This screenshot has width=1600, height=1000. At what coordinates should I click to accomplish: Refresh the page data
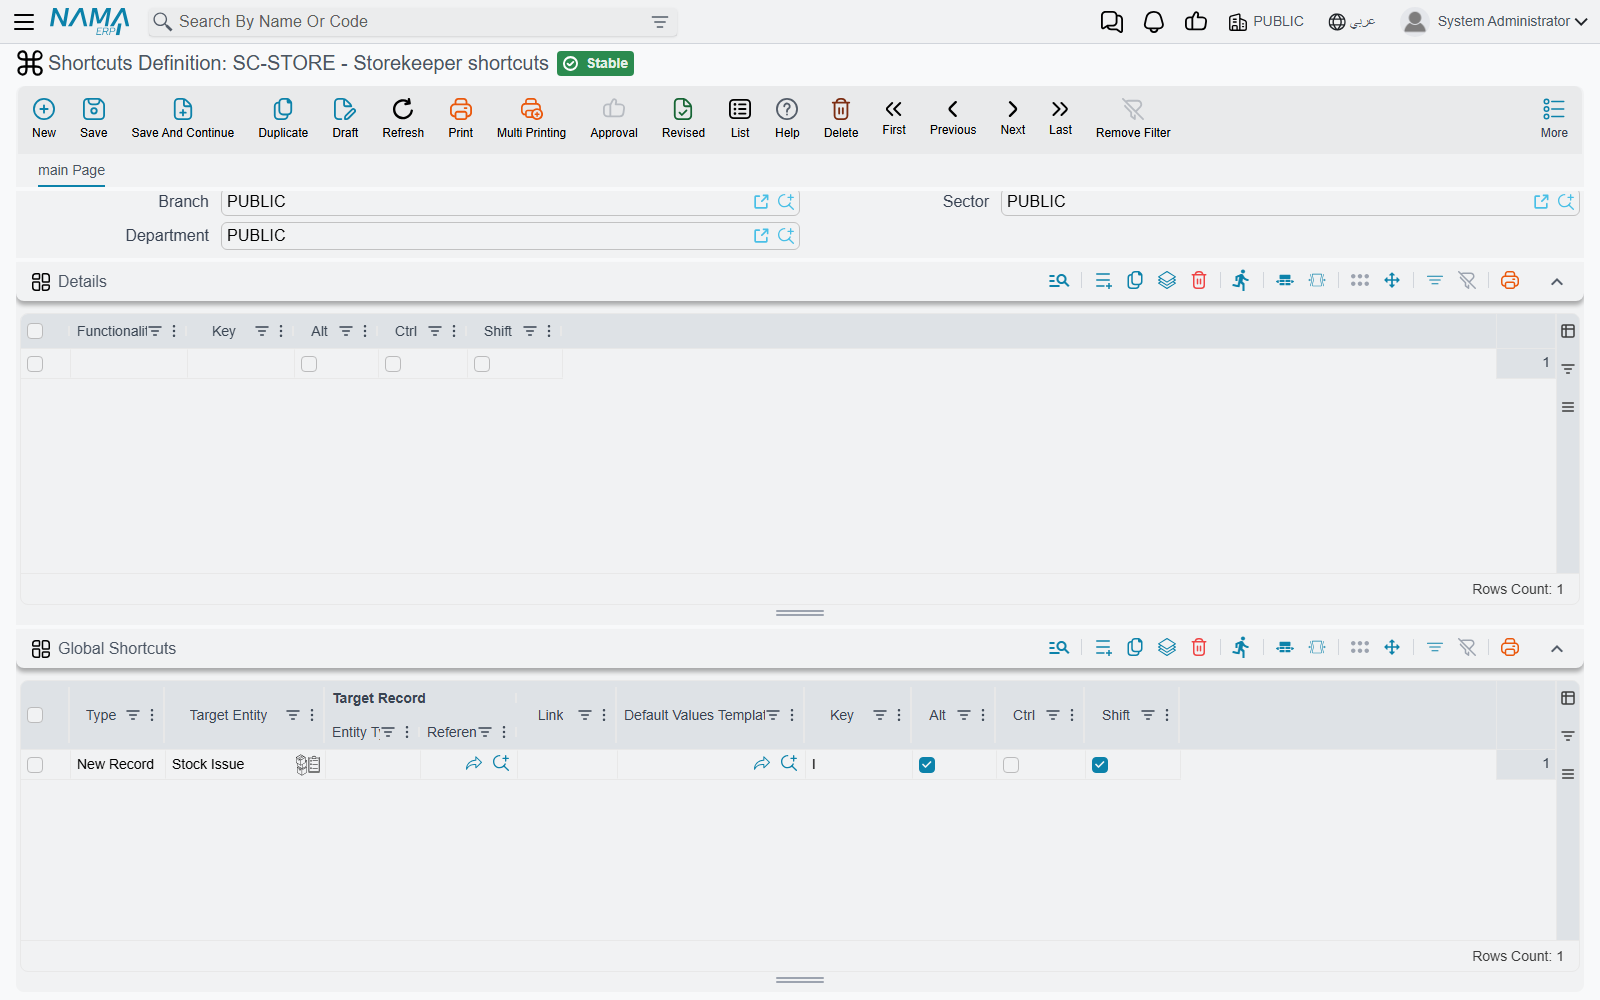[403, 118]
